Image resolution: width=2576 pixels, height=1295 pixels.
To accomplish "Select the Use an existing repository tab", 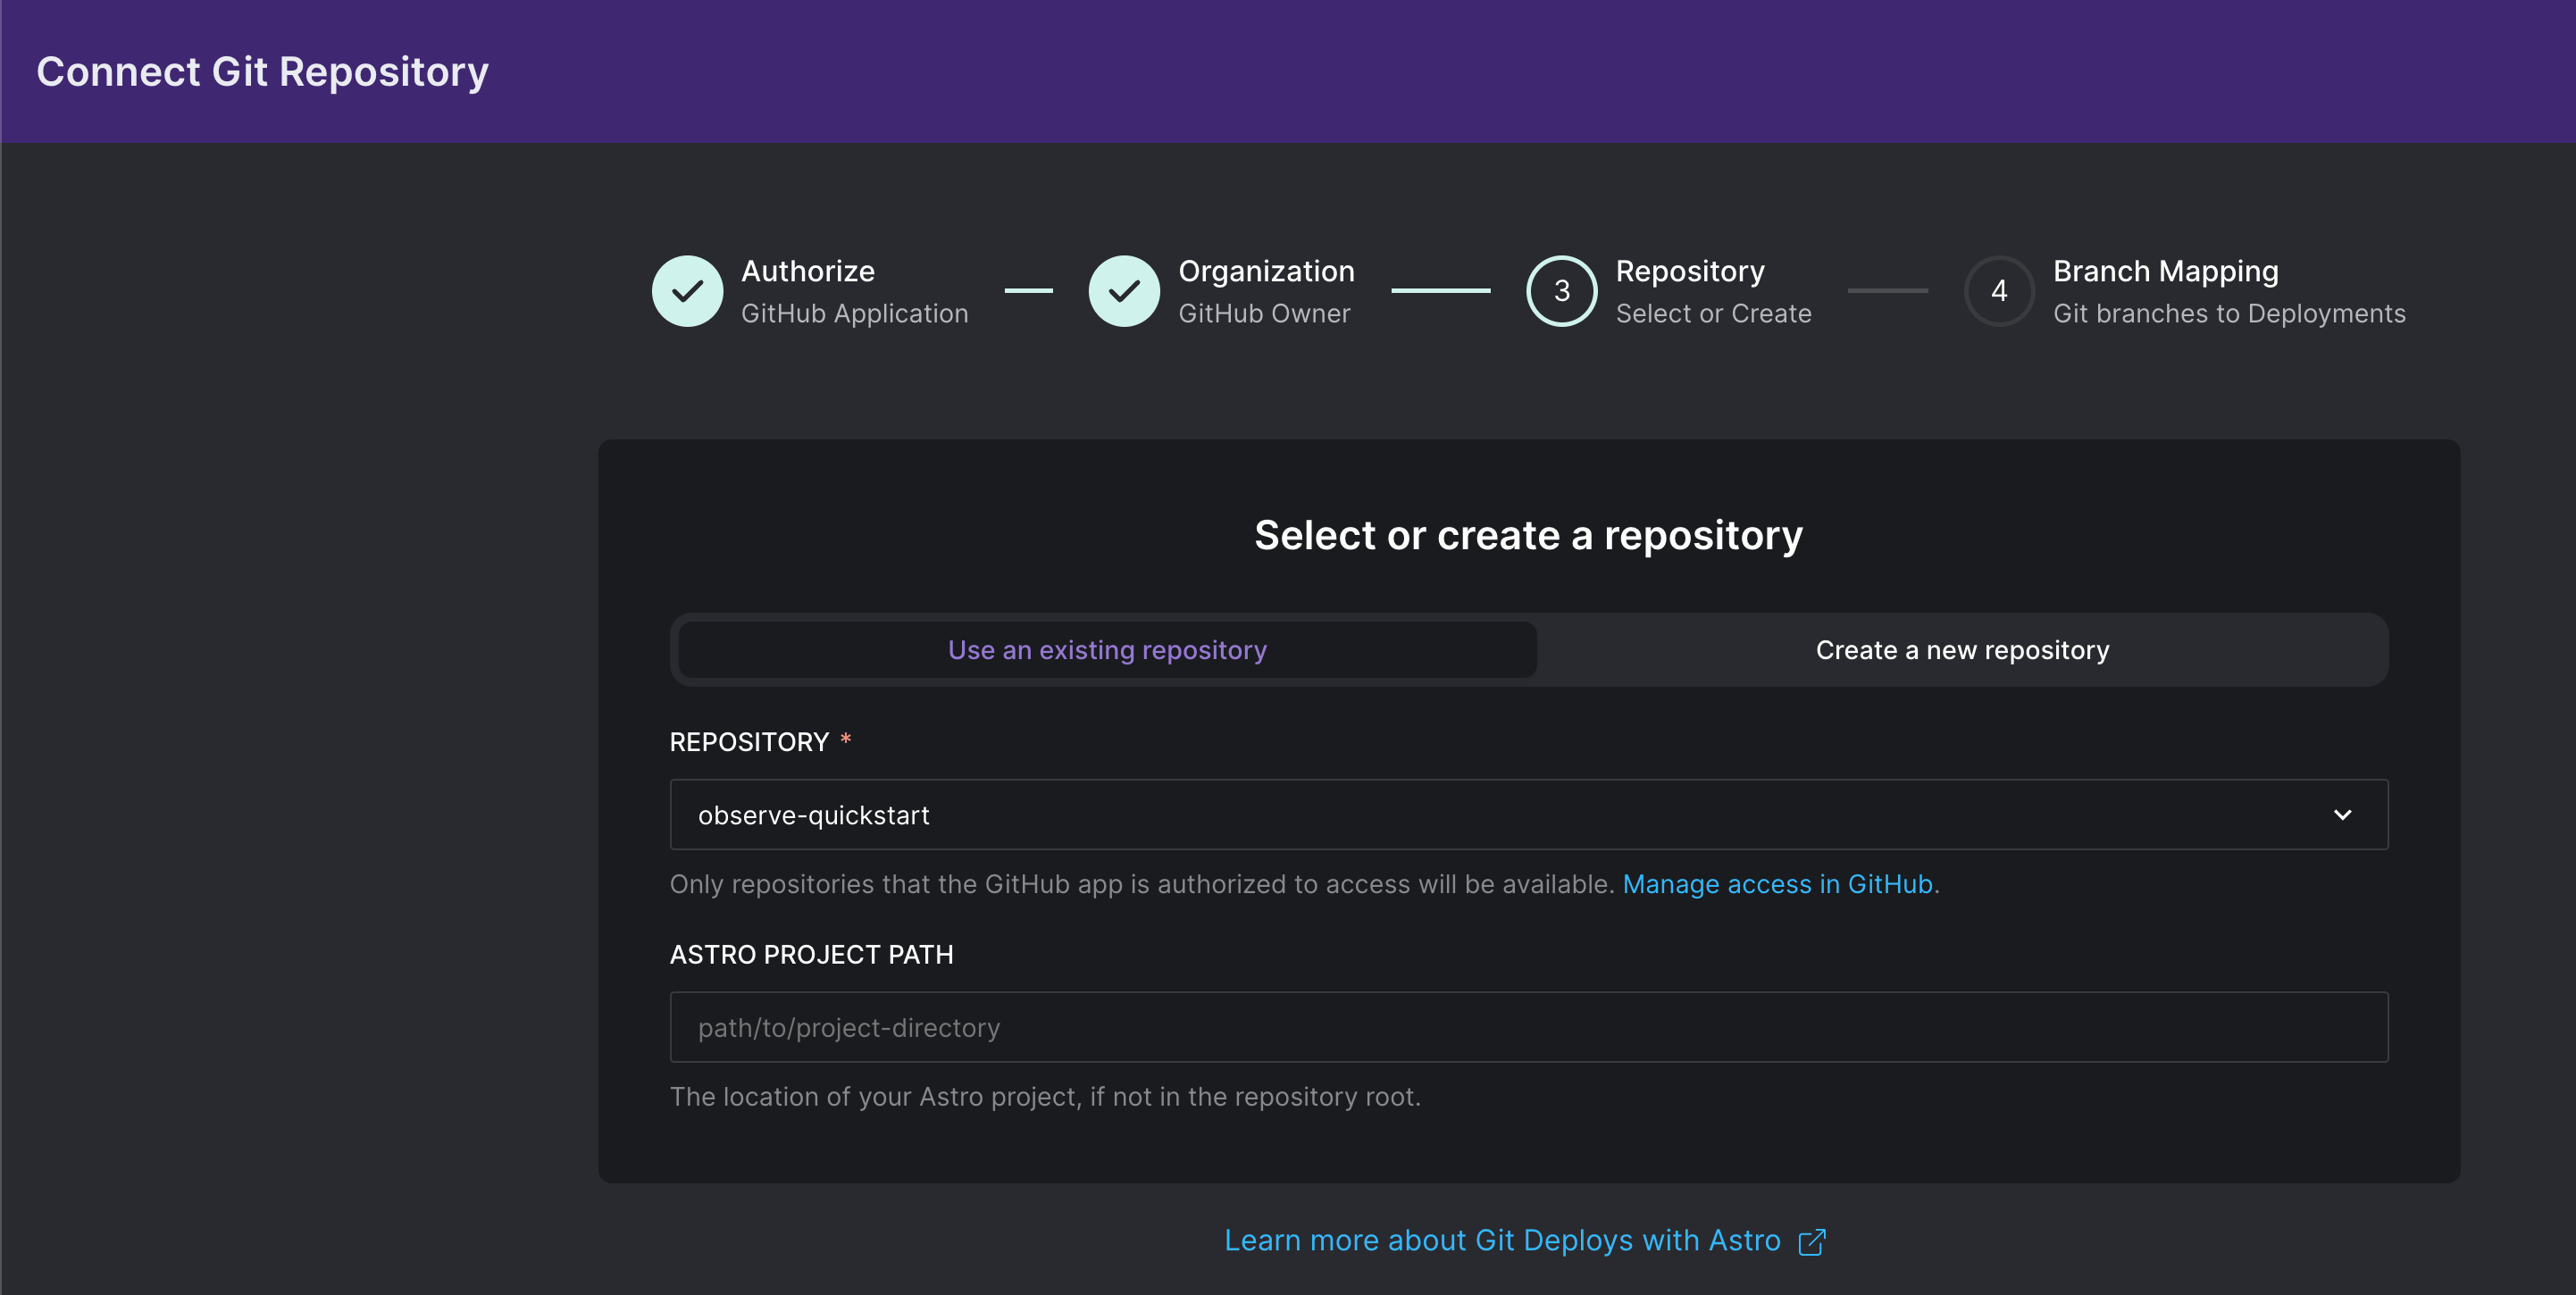I will [1106, 649].
